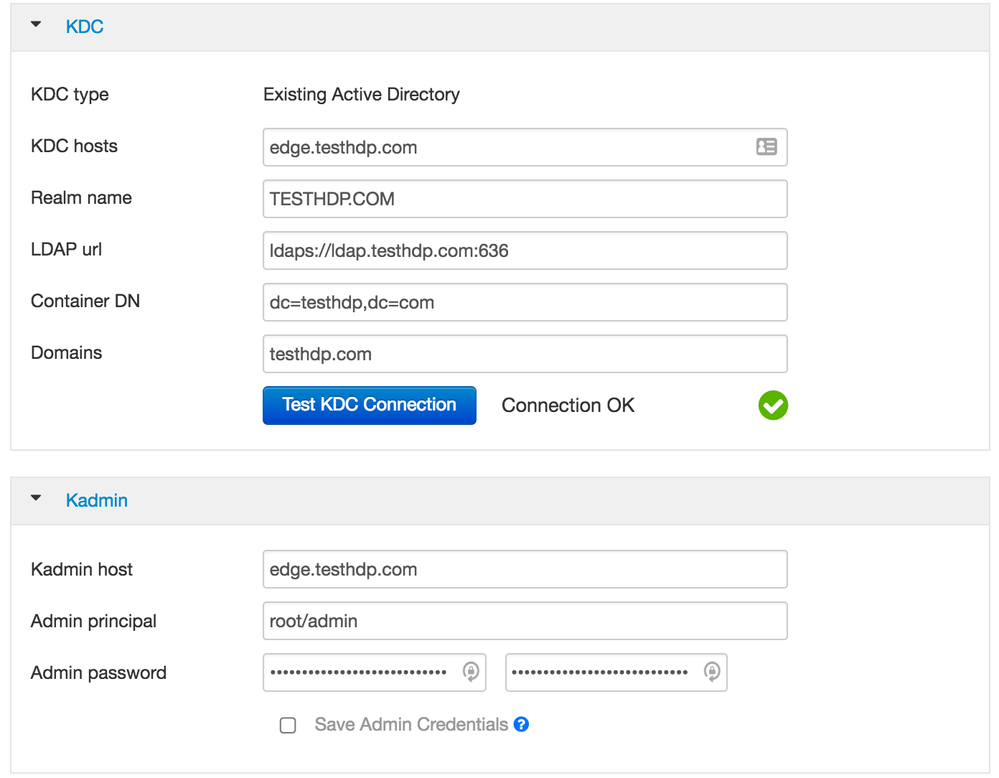
Task: Select the Admin principal field
Action: [525, 621]
